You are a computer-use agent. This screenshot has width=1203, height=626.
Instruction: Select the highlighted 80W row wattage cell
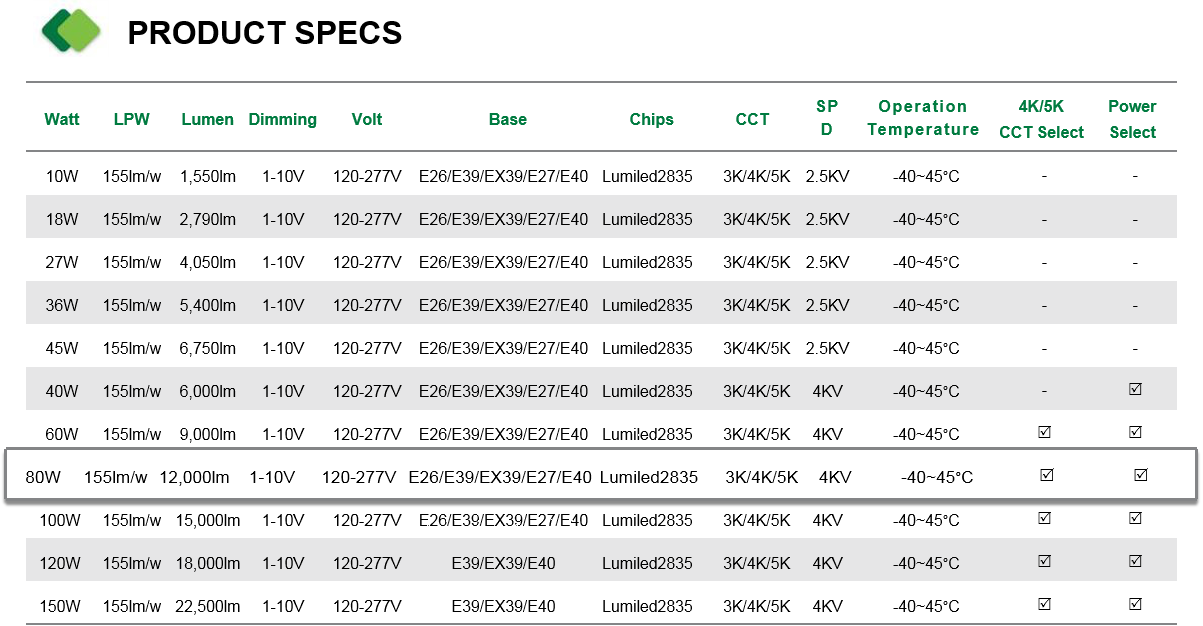coord(43,477)
